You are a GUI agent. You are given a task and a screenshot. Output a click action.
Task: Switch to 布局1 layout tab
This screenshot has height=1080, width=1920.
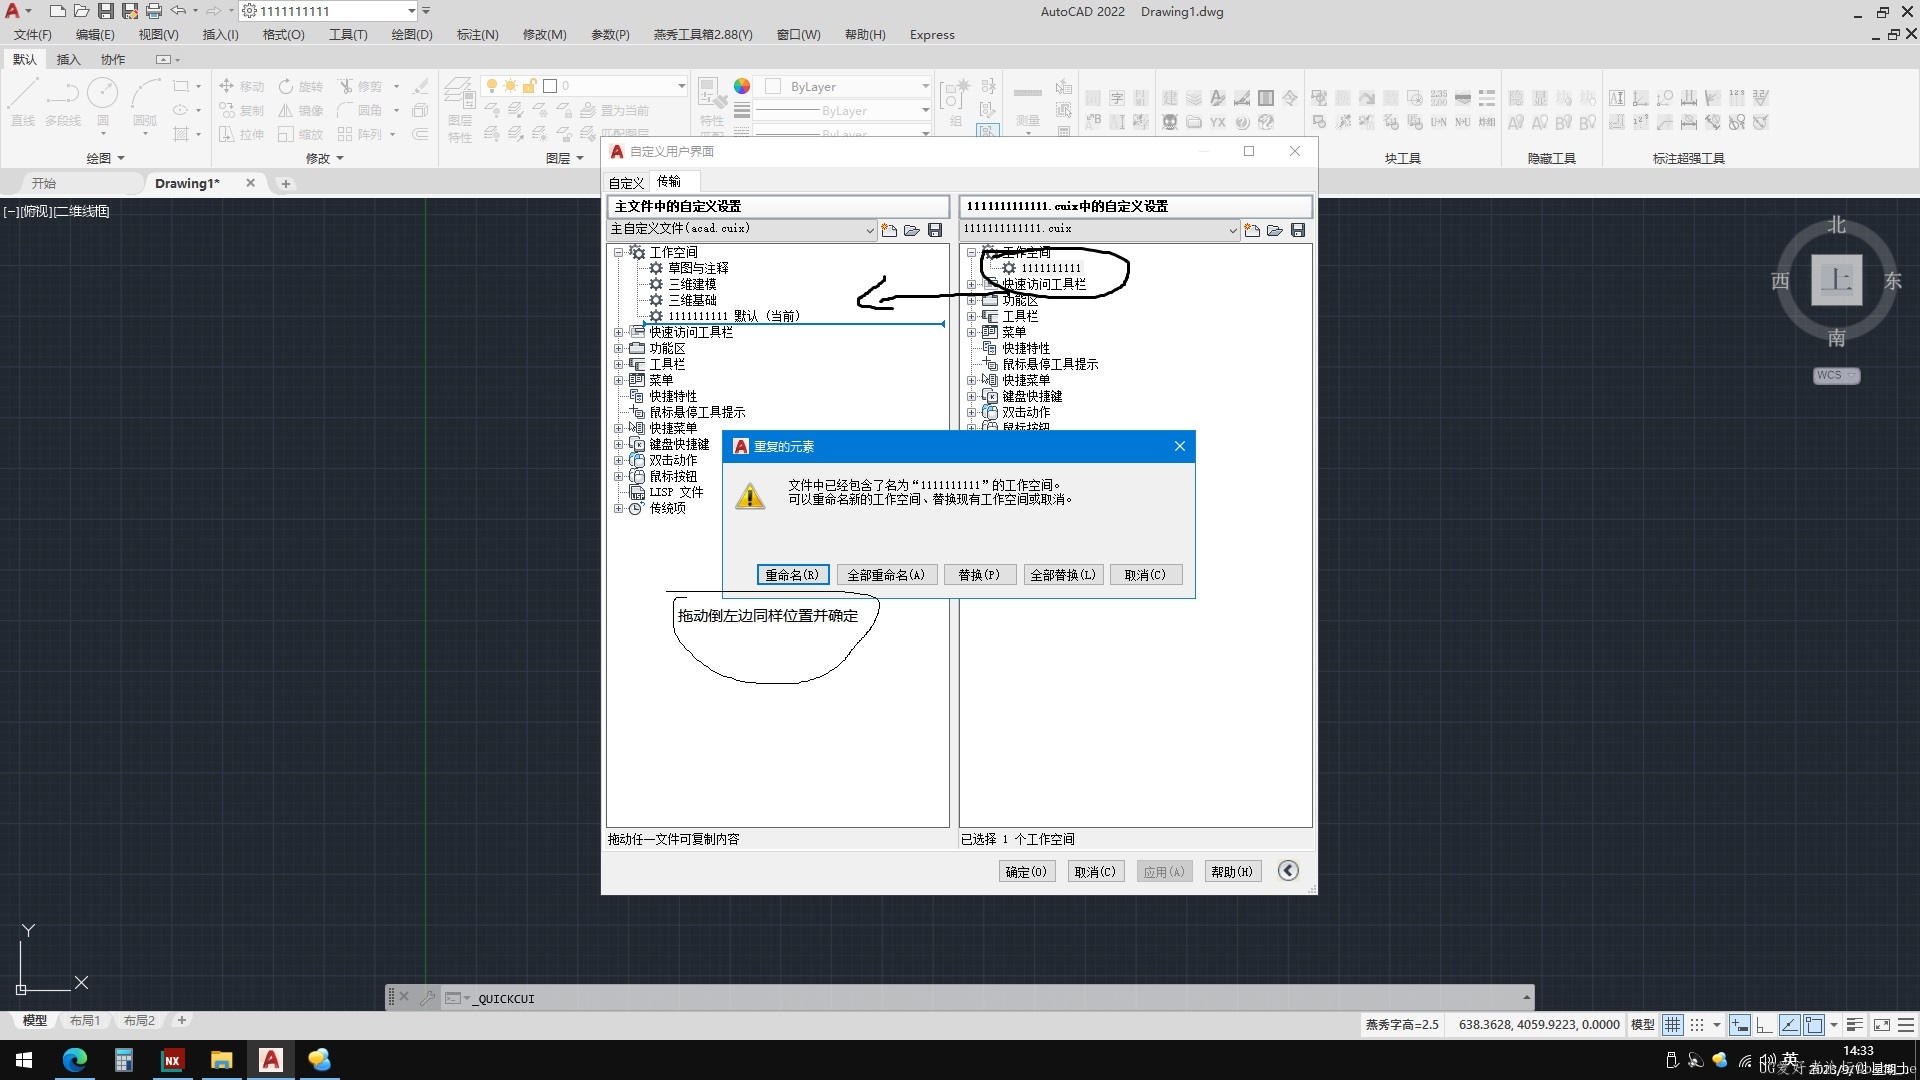click(85, 1021)
